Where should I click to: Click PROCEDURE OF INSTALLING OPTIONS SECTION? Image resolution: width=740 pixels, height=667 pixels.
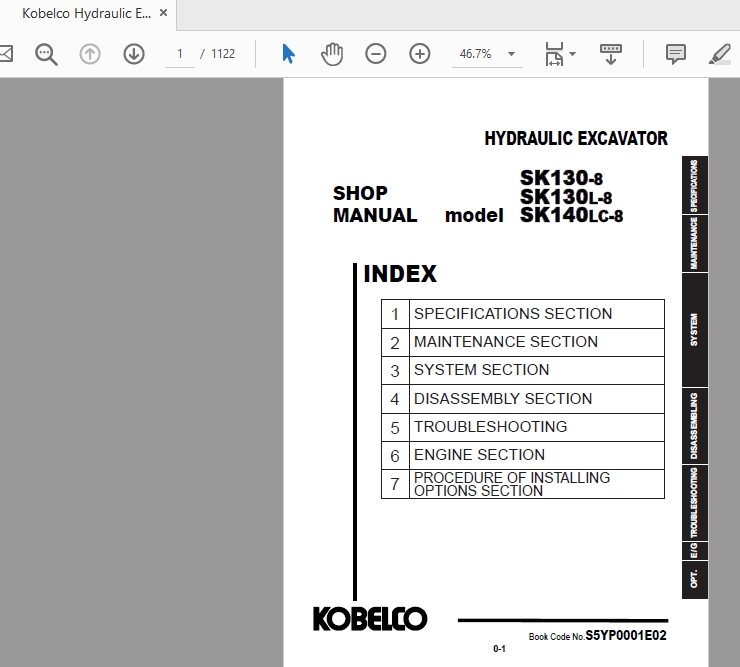(512, 484)
